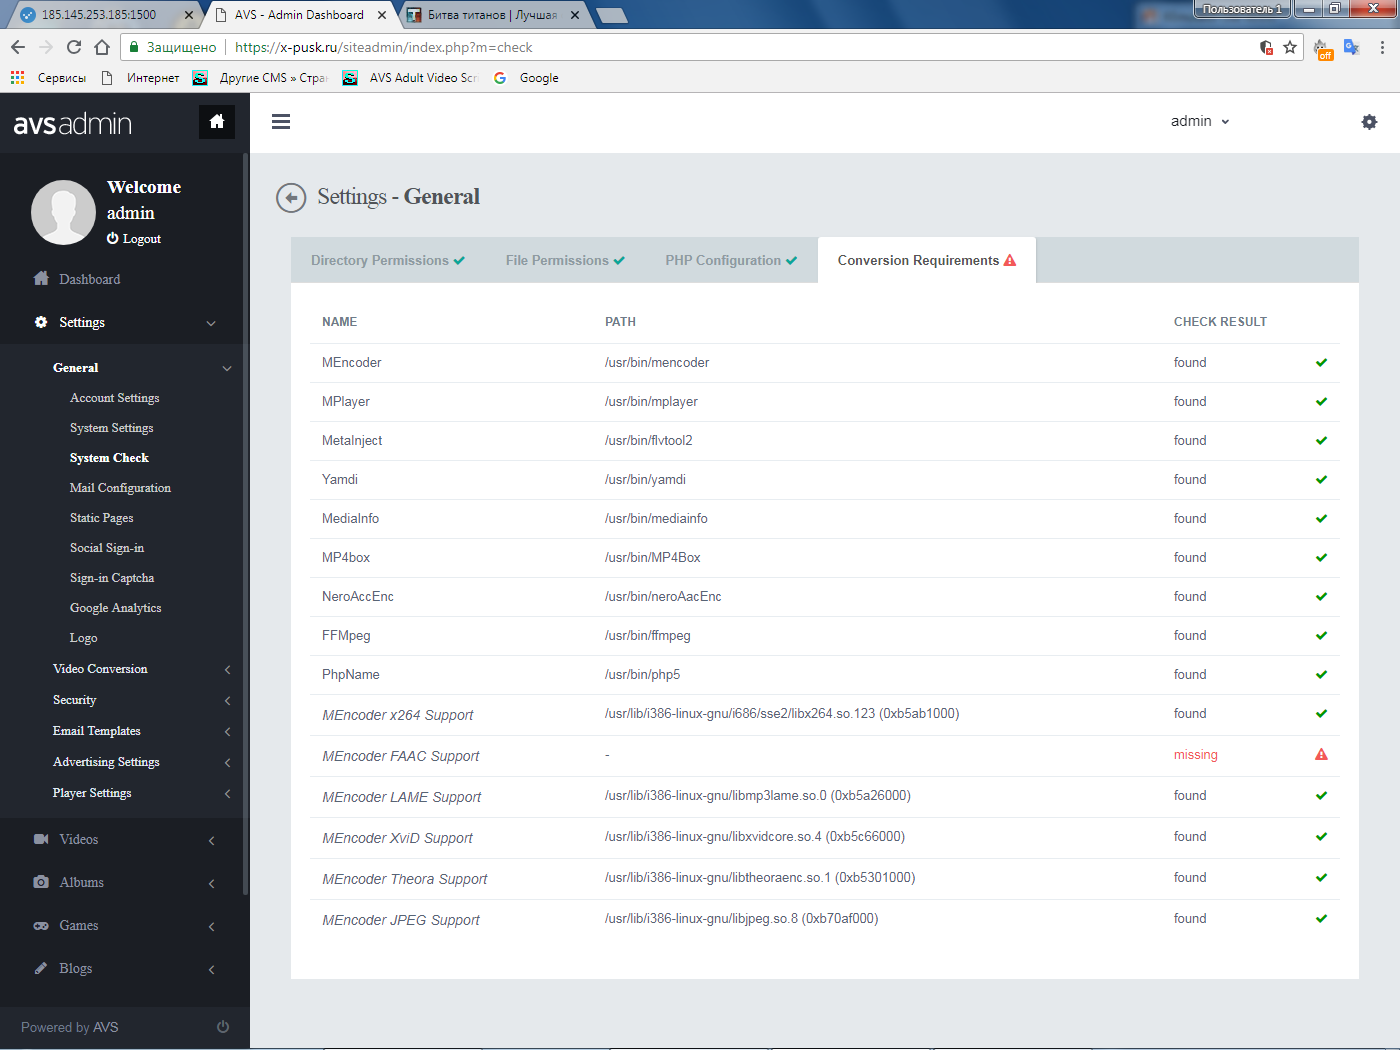Viewport: 1400px width, 1050px height.
Task: Click the power icon in sidebar footer
Action: [x=223, y=1027]
